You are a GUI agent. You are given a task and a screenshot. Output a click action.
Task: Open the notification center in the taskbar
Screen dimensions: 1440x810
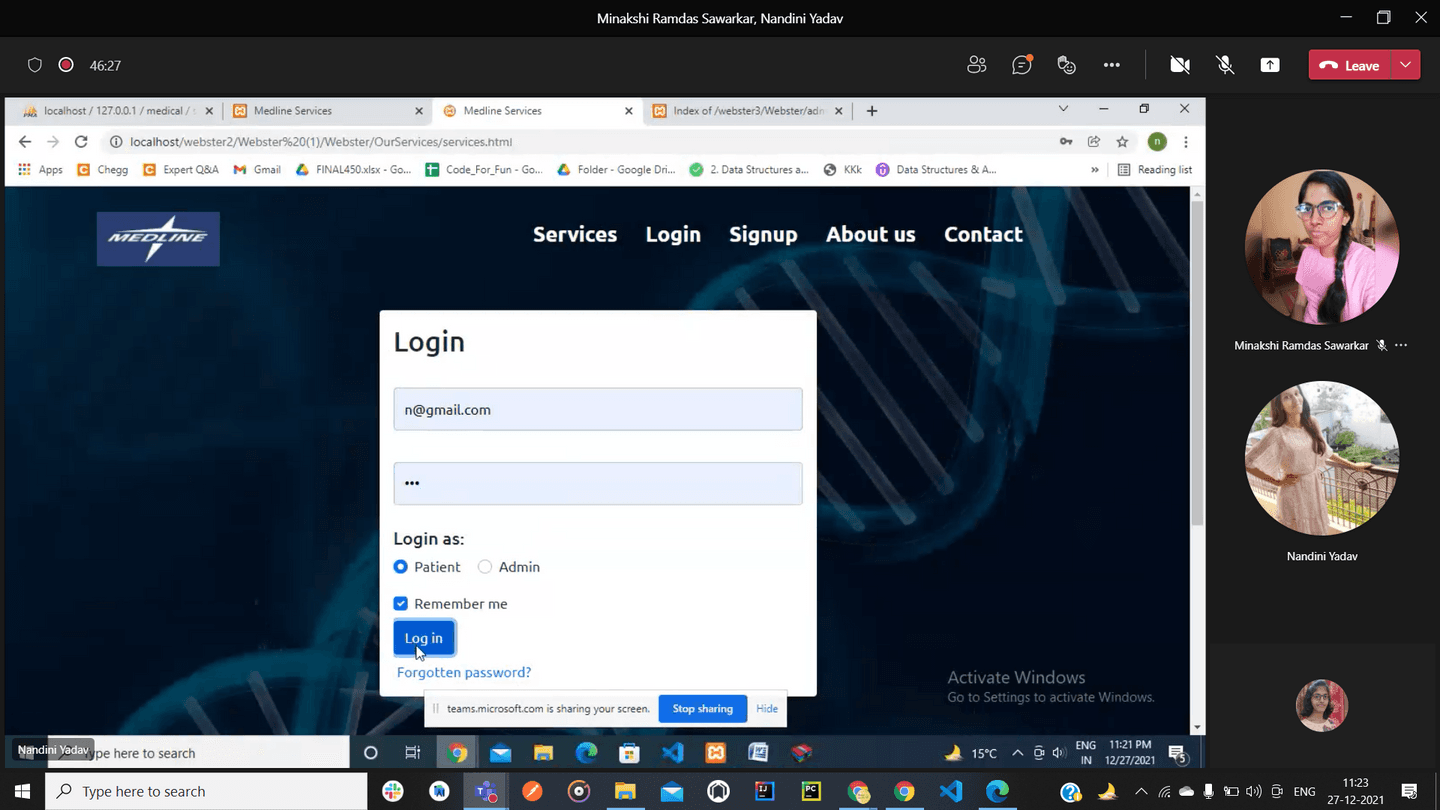(1410, 792)
